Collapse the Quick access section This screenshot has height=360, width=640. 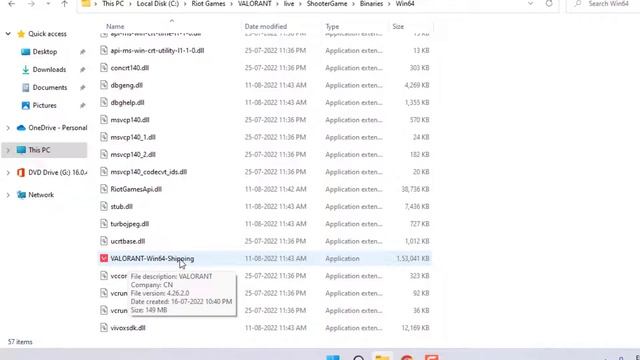pos(8,34)
